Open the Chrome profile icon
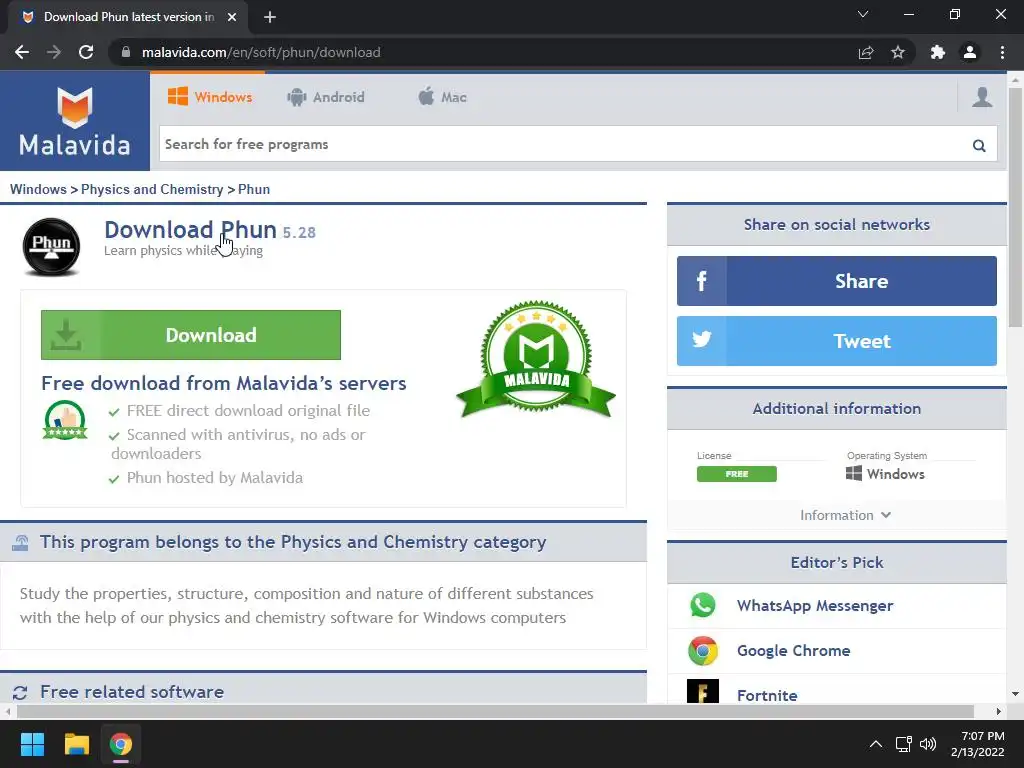The width and height of the screenshot is (1024, 768). click(970, 52)
